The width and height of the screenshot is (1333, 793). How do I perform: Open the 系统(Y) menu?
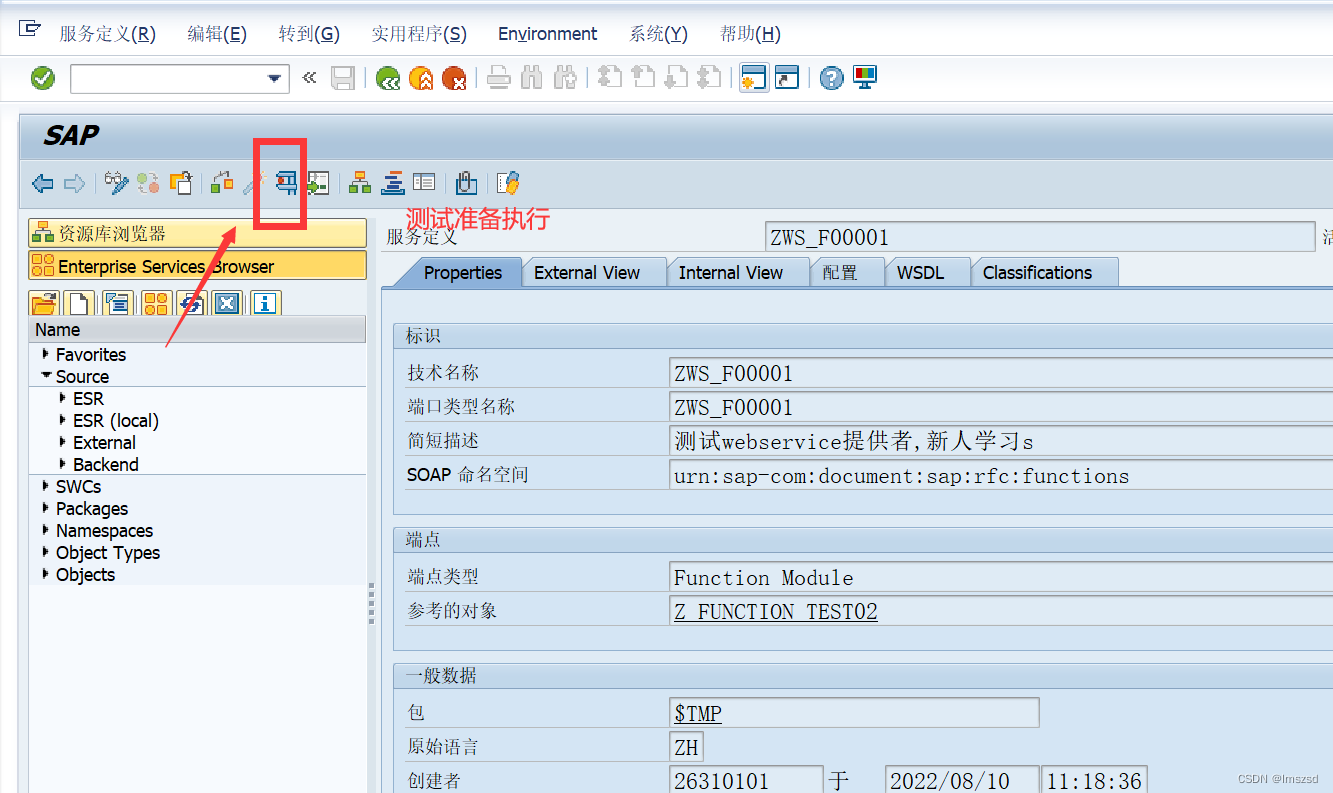659,34
